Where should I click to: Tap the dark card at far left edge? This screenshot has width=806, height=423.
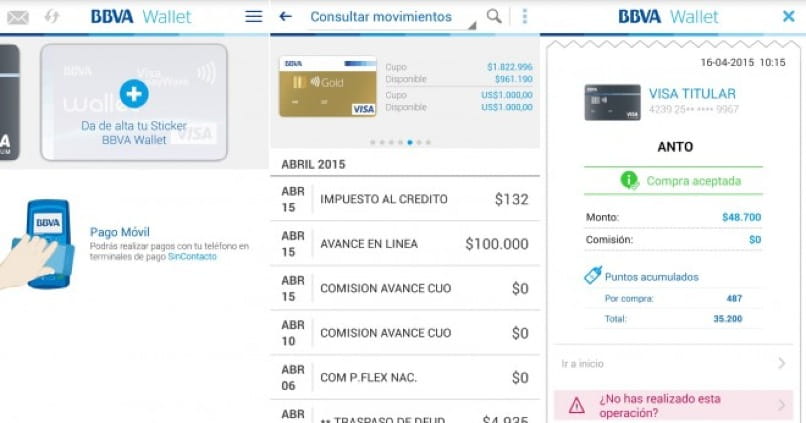9,102
